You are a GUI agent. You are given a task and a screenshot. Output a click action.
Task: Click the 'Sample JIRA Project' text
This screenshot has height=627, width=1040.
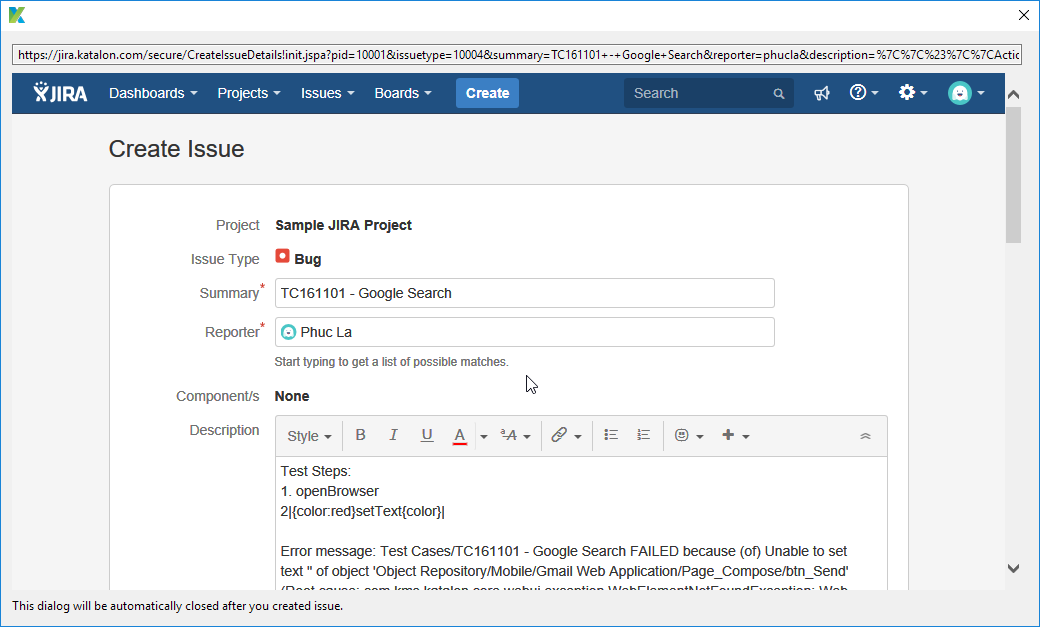pos(344,226)
